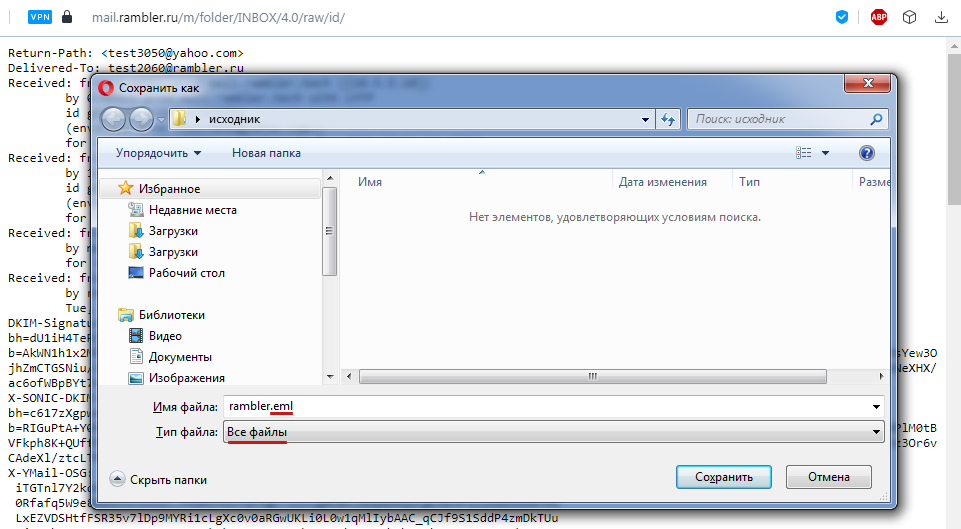
Task: Click the navigation pane scroll up arrow
Action: click(x=330, y=178)
